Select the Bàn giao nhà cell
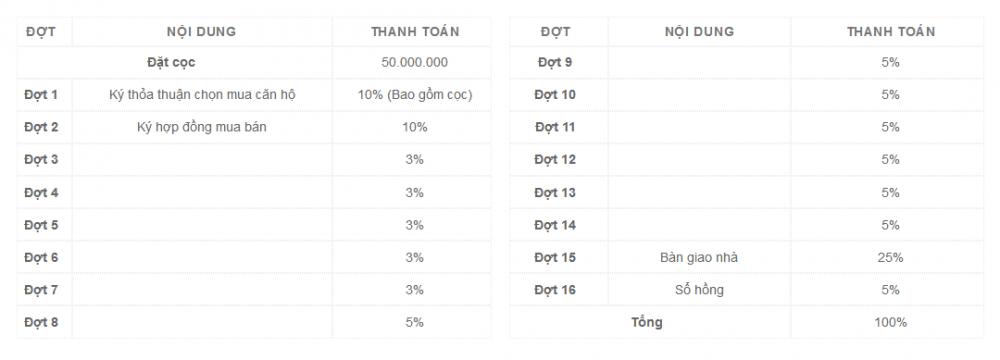 pyautogui.click(x=699, y=258)
